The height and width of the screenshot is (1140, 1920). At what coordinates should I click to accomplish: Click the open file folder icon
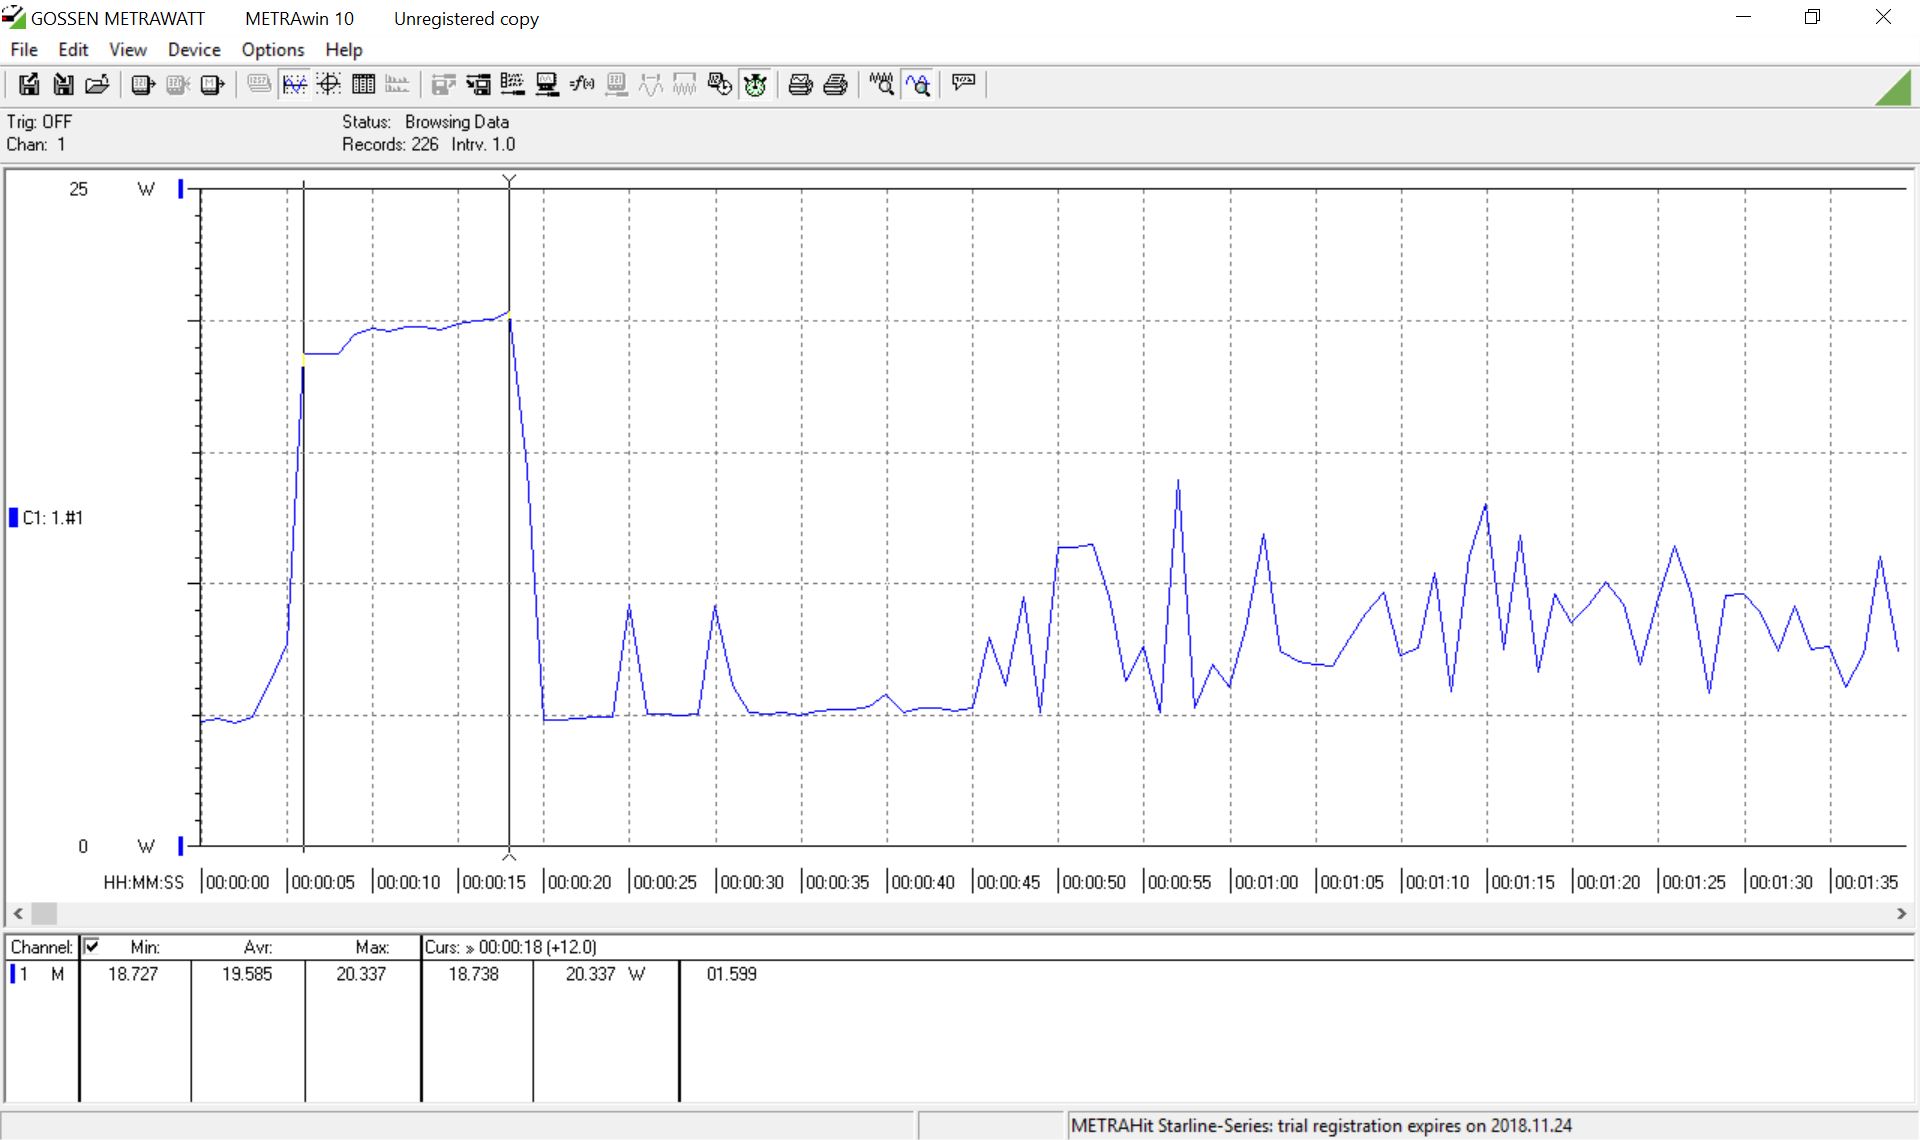point(97,85)
